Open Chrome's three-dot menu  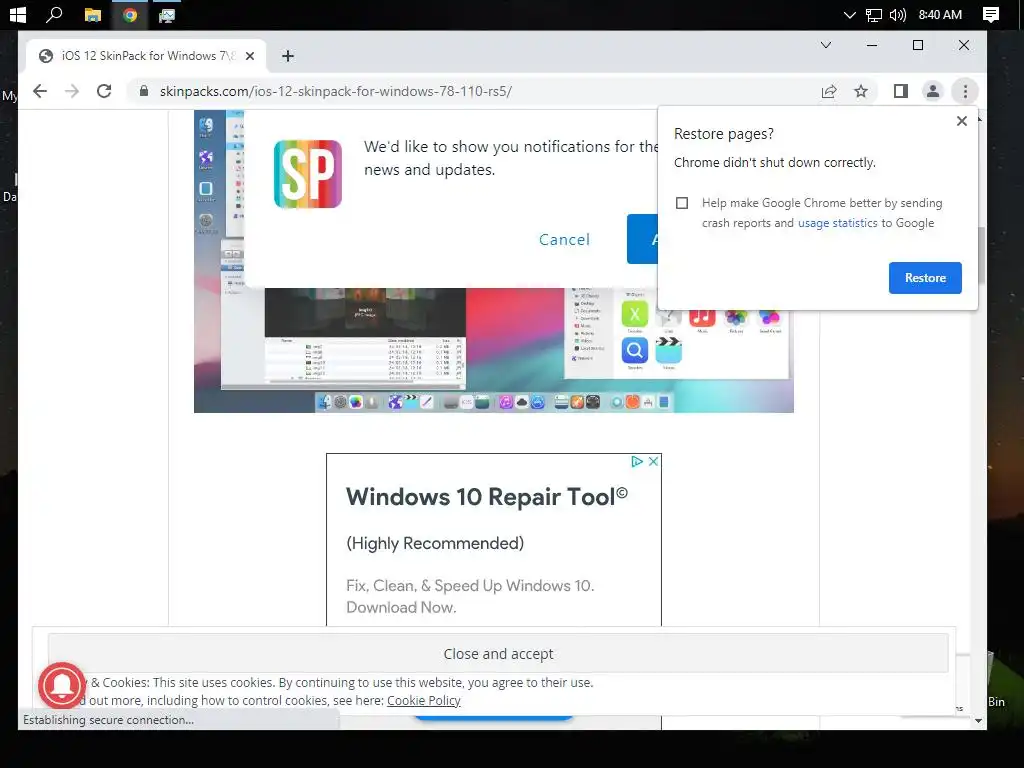[965, 91]
